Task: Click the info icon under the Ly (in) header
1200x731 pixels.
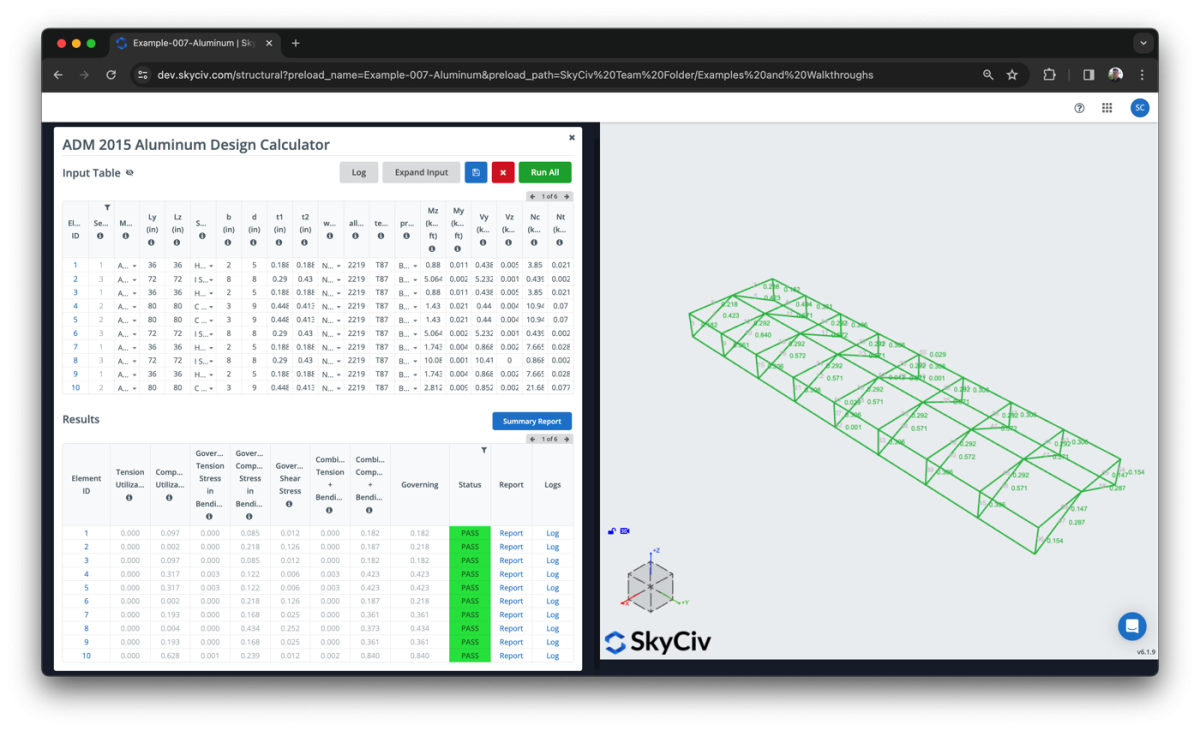Action: click(152, 242)
